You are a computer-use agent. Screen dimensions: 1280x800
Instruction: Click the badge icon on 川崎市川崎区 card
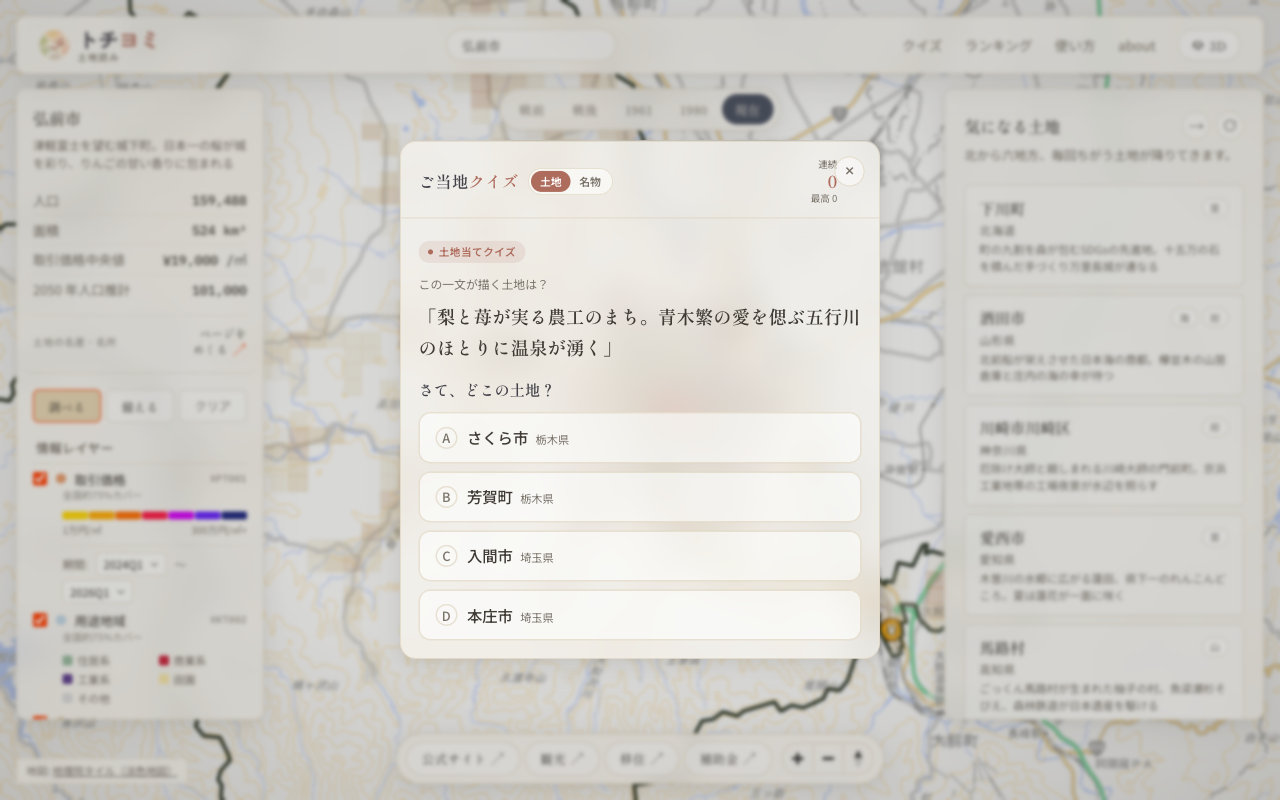coord(1215,427)
